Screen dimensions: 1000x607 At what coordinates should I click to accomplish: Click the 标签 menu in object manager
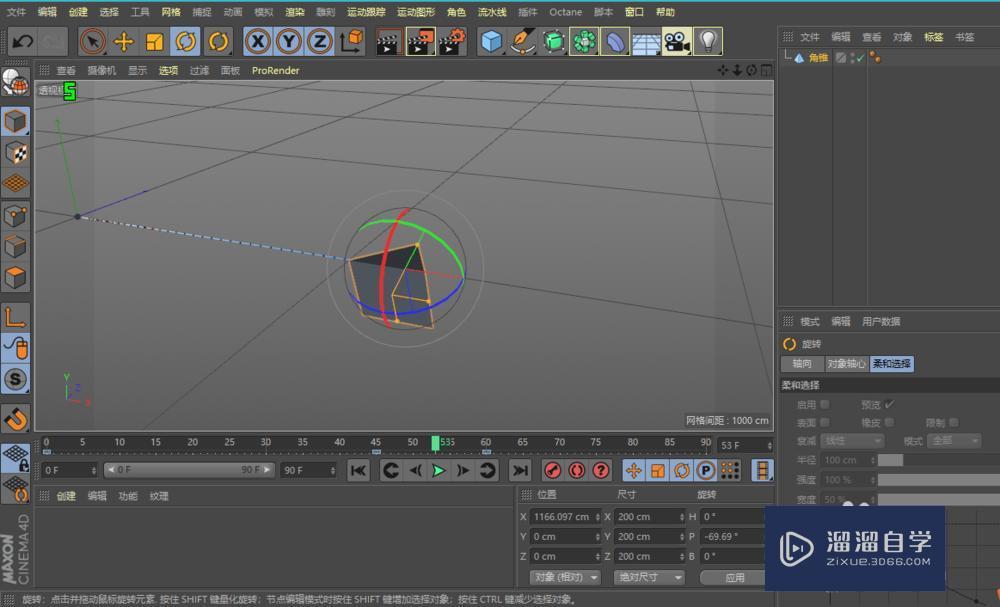[x=934, y=37]
